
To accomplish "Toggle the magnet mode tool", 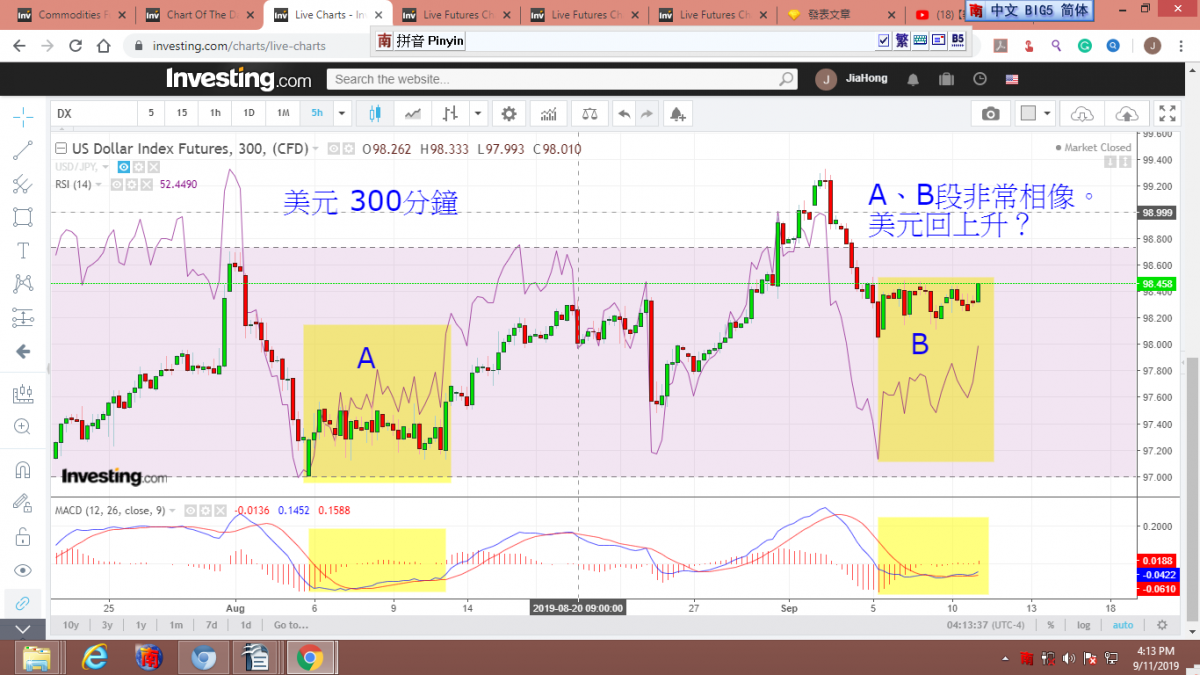I will (x=23, y=469).
